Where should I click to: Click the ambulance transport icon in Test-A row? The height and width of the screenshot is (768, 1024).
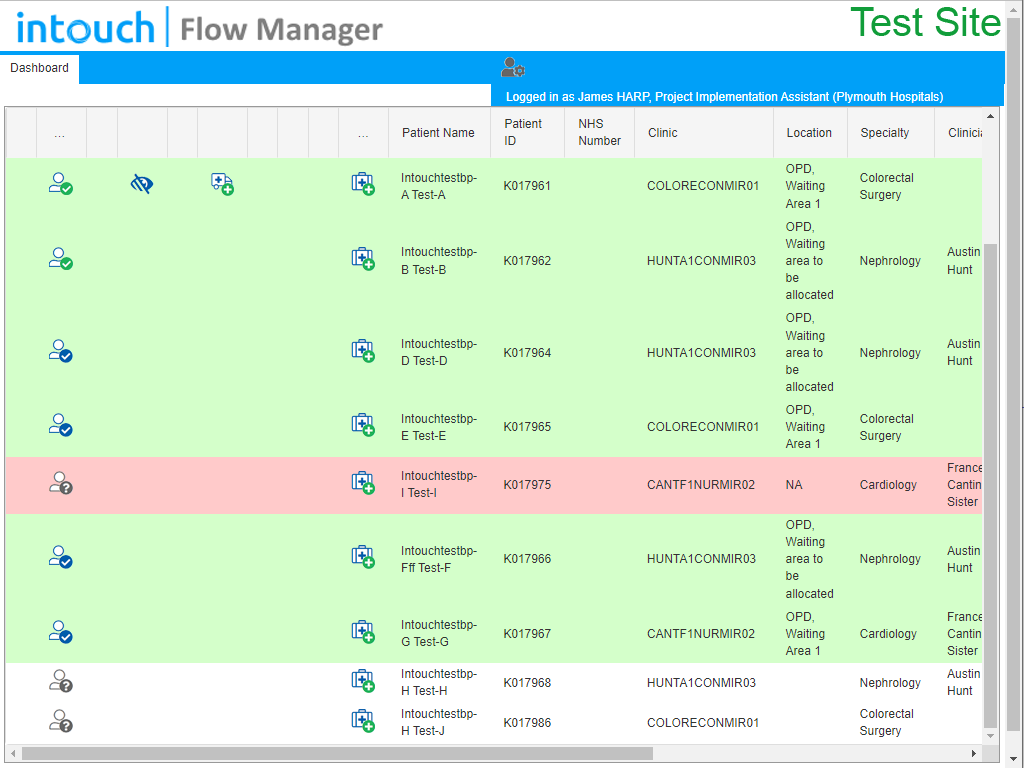[222, 184]
